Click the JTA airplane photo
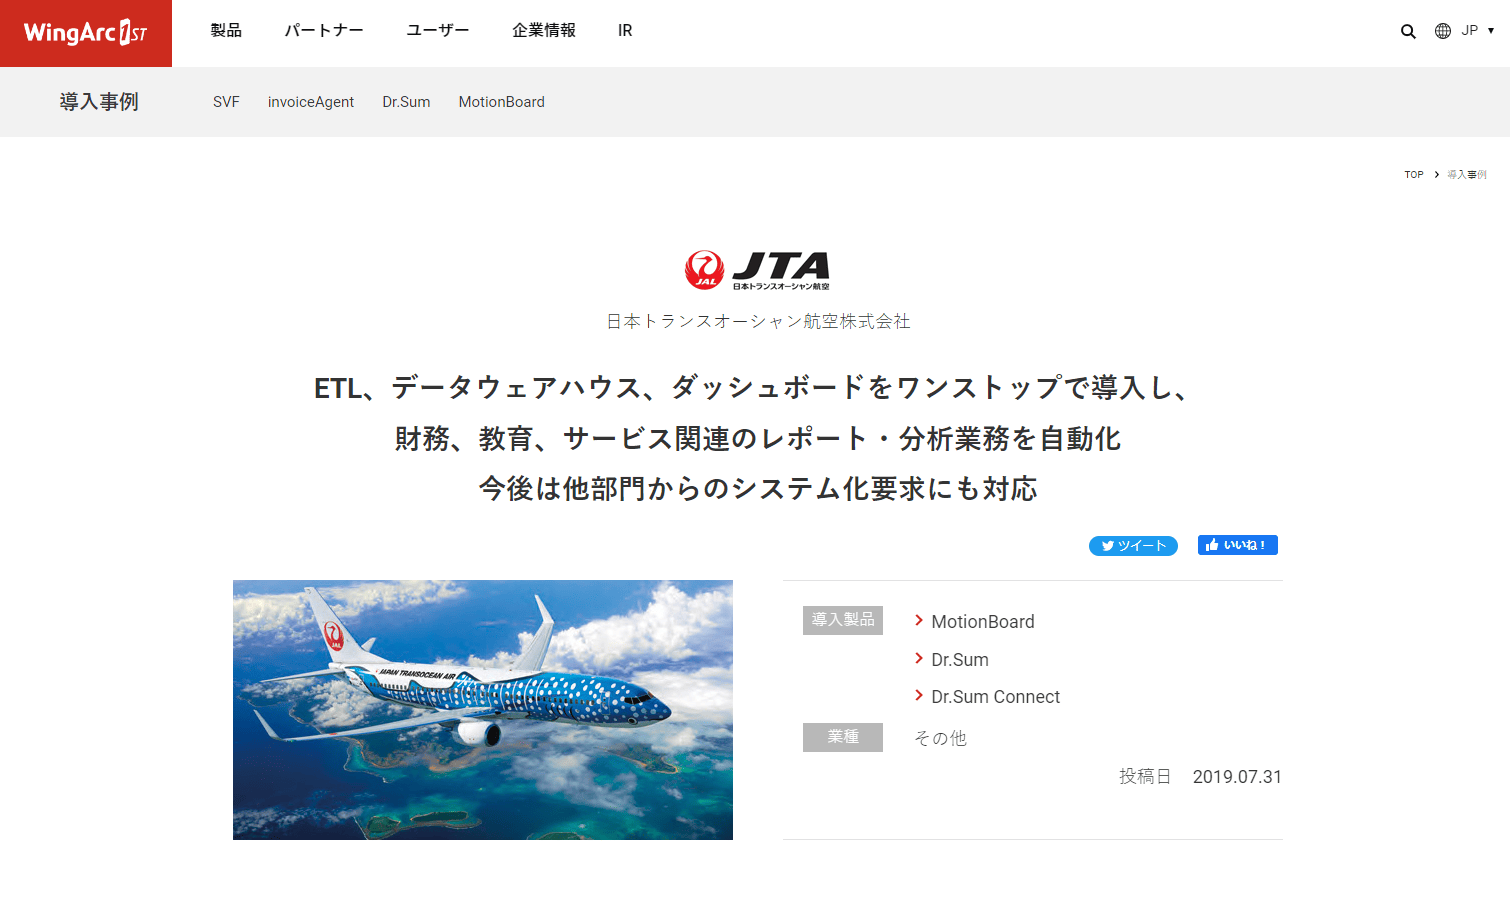Image resolution: width=1510 pixels, height=903 pixels. coord(483,710)
